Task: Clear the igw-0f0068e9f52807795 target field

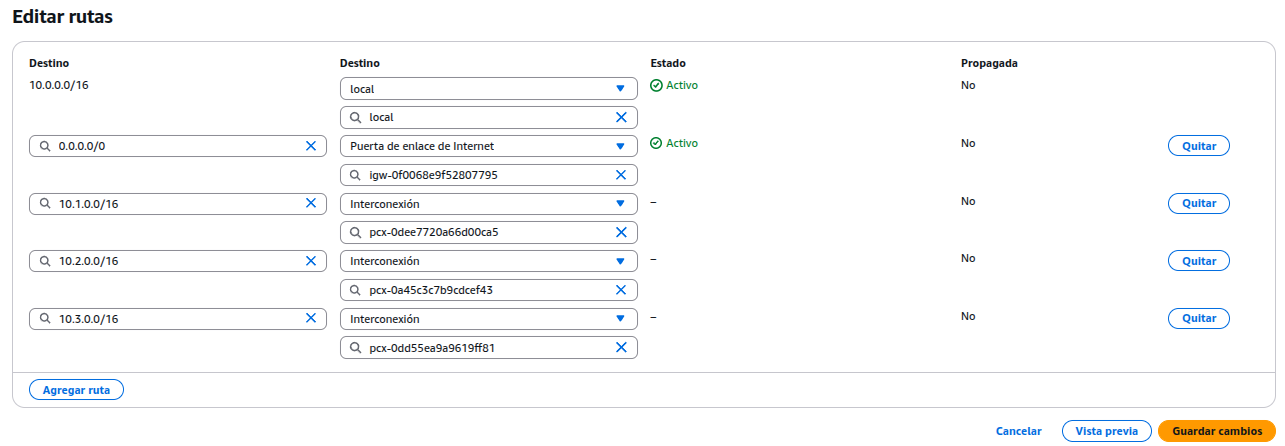Action: [x=621, y=175]
